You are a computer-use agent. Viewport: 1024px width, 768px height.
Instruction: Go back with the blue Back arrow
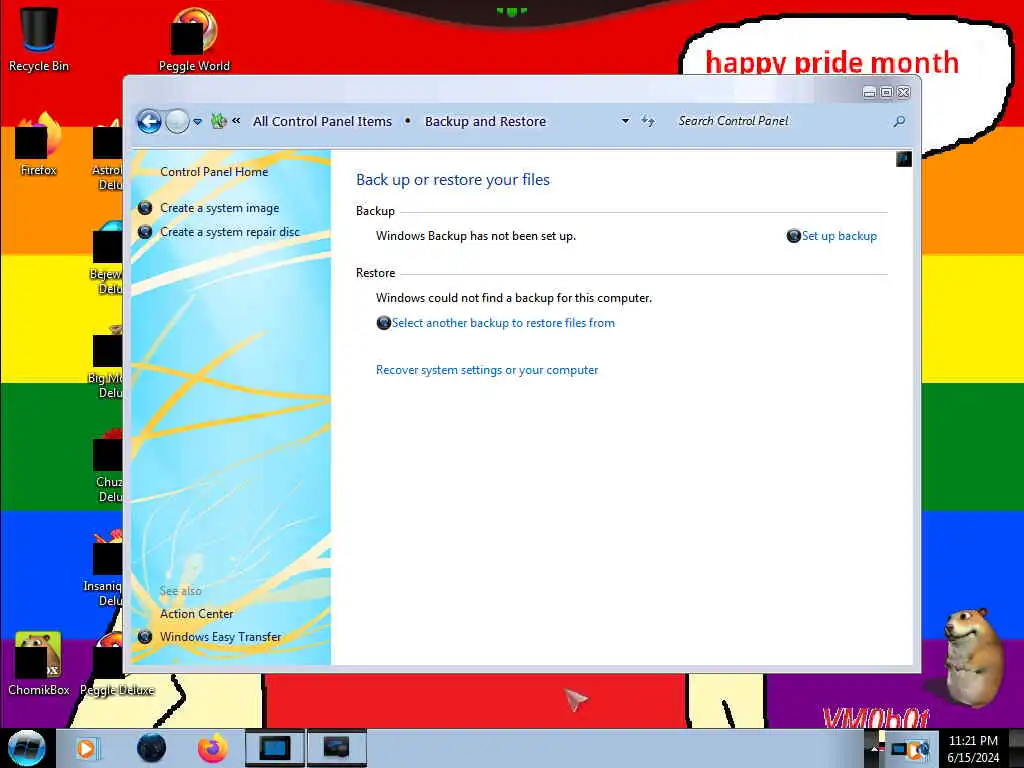pos(149,121)
